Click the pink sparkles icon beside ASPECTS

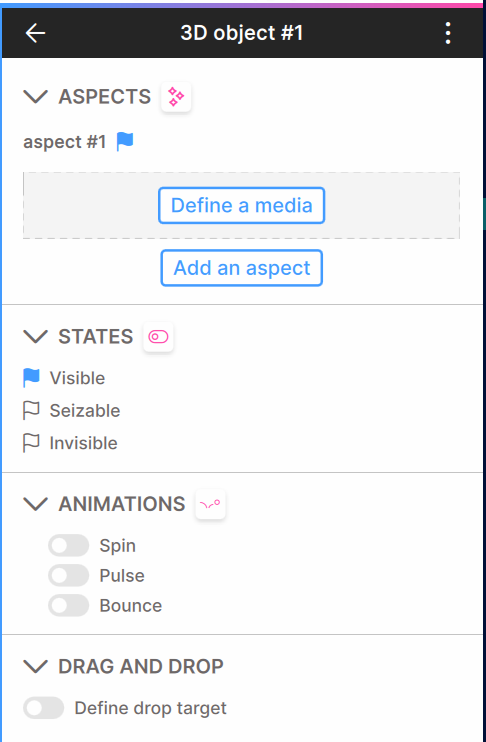point(176,97)
